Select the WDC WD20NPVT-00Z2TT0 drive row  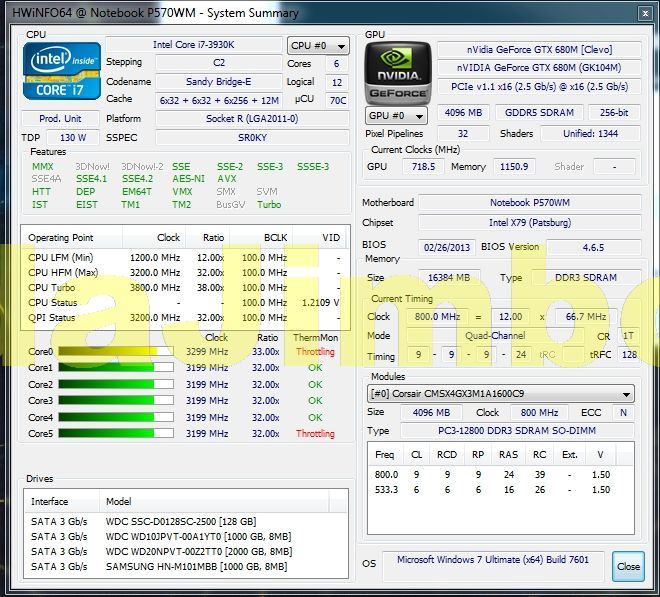pyautogui.click(x=186, y=552)
